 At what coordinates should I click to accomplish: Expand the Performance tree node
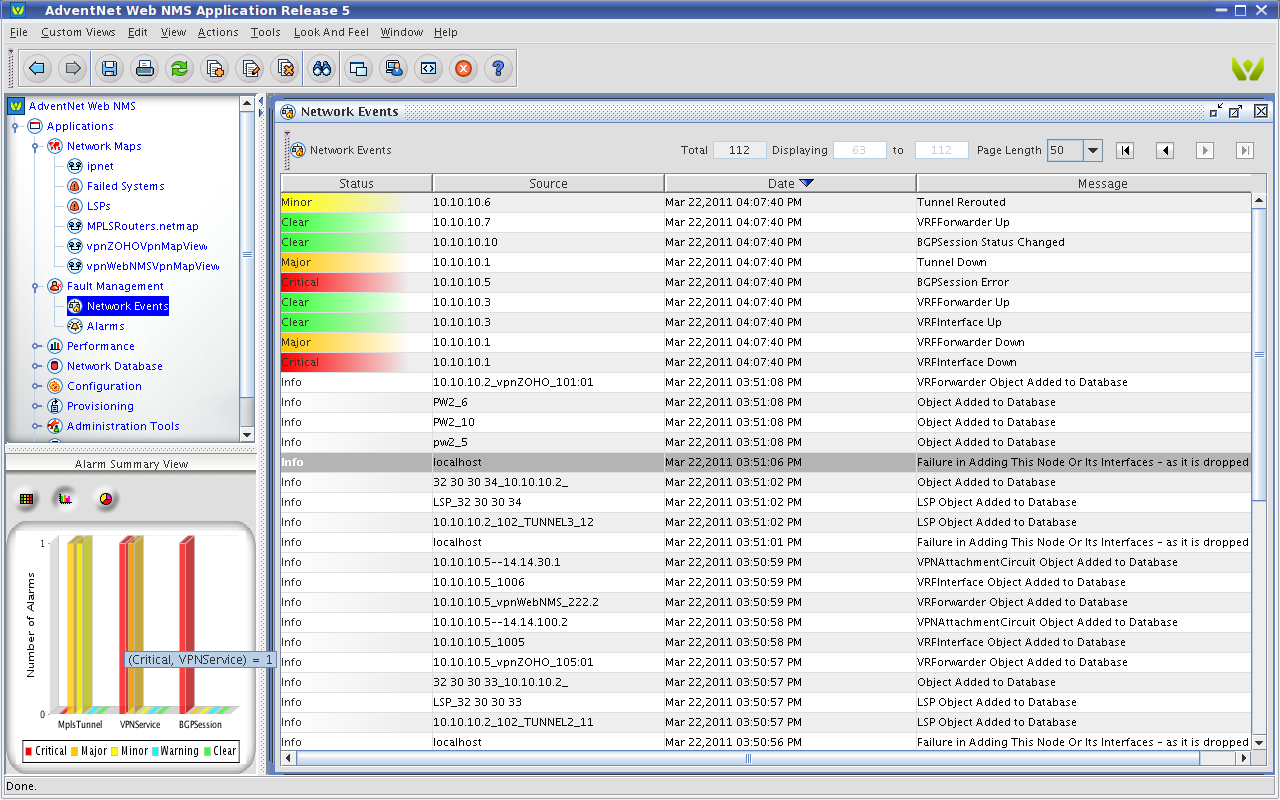coord(36,346)
